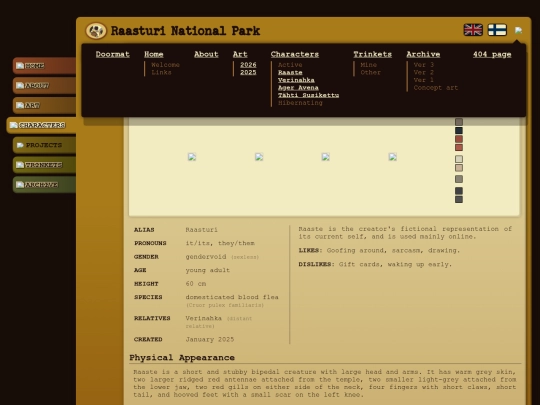Viewport: 540px width, 405px height.
Task: Pick the dark navy color swatch
Action: [459, 131]
